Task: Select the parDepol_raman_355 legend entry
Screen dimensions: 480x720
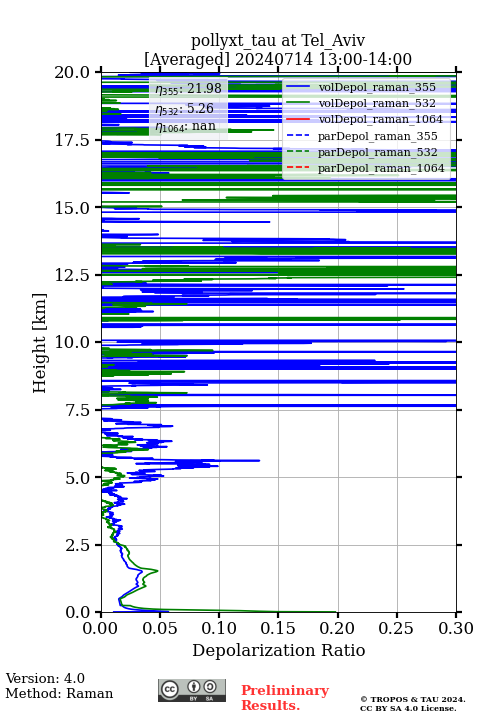Action: (362, 136)
